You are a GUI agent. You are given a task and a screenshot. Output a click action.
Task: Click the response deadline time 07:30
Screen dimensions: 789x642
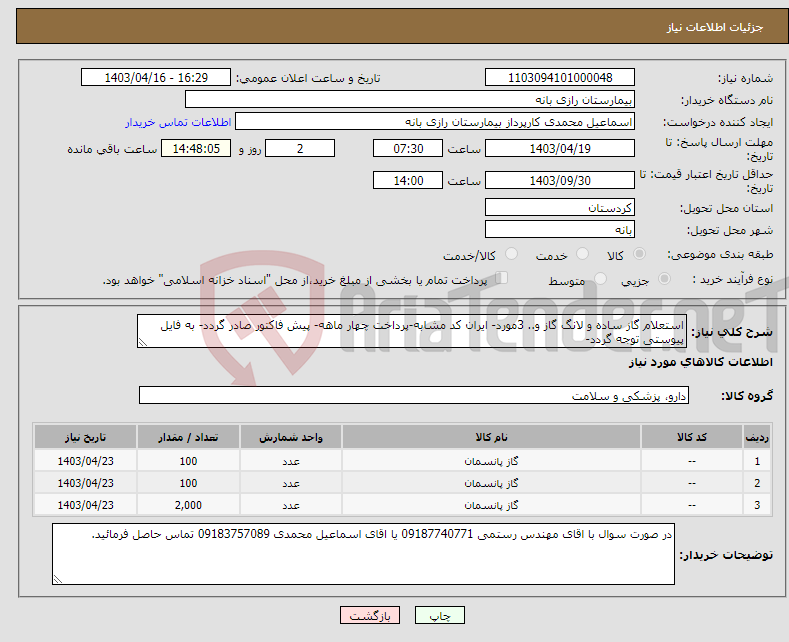(x=408, y=148)
